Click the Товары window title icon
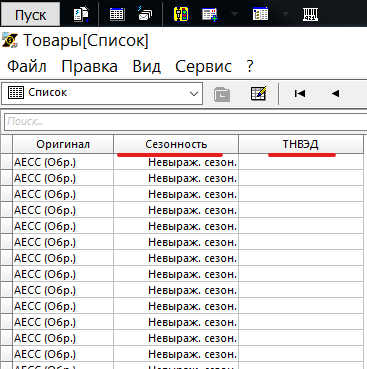Image resolution: width=367 pixels, height=369 pixels. tap(10, 41)
